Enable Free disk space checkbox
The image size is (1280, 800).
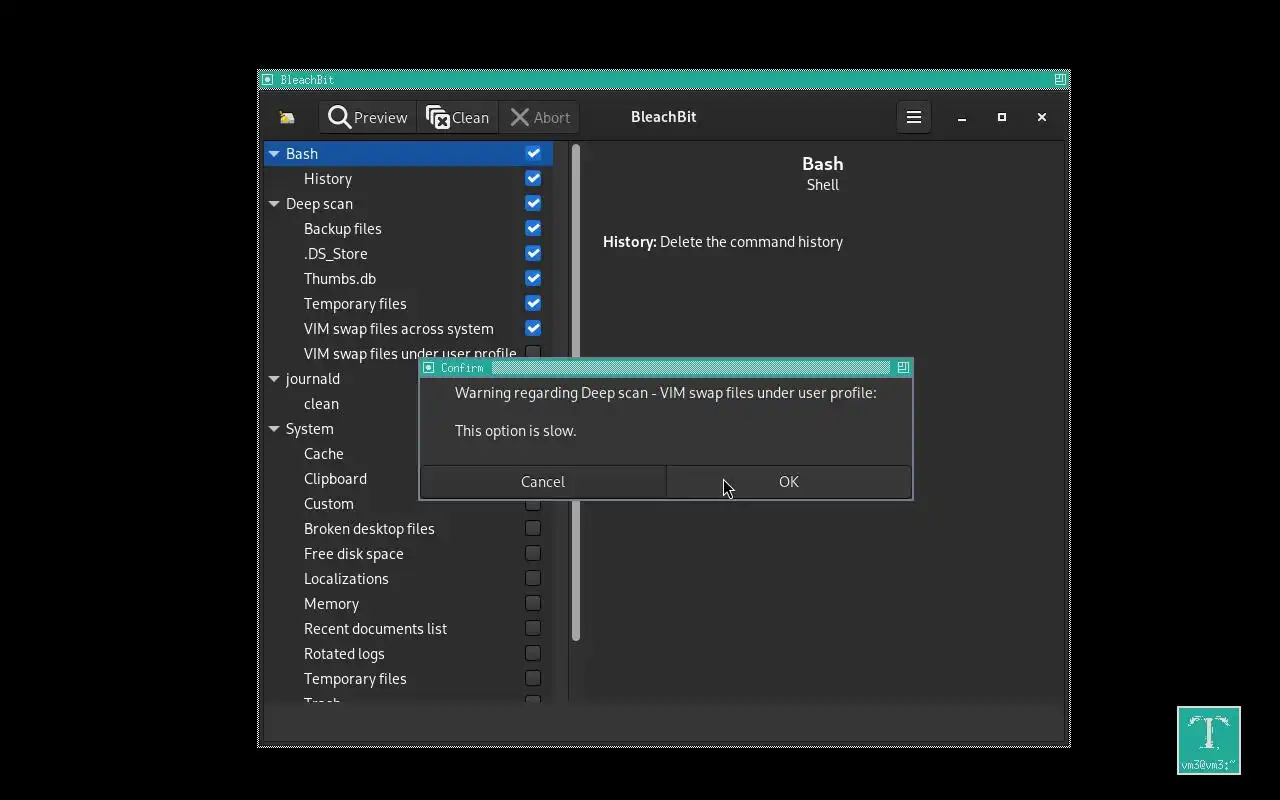533,553
